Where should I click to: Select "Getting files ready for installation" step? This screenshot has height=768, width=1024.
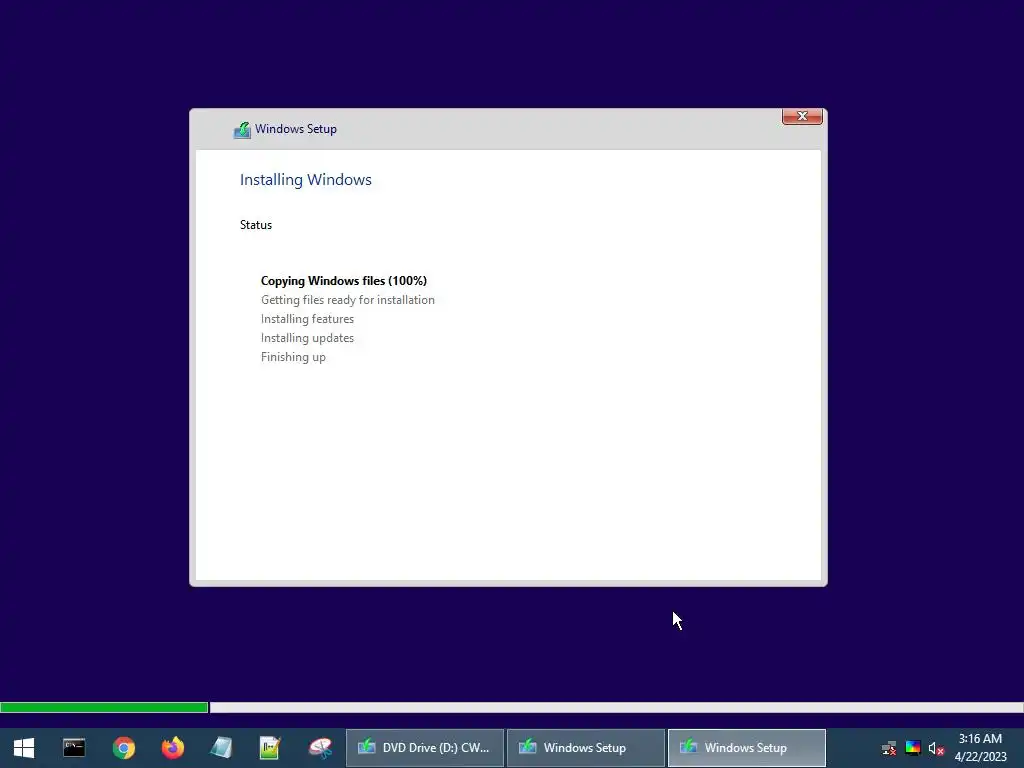click(347, 300)
